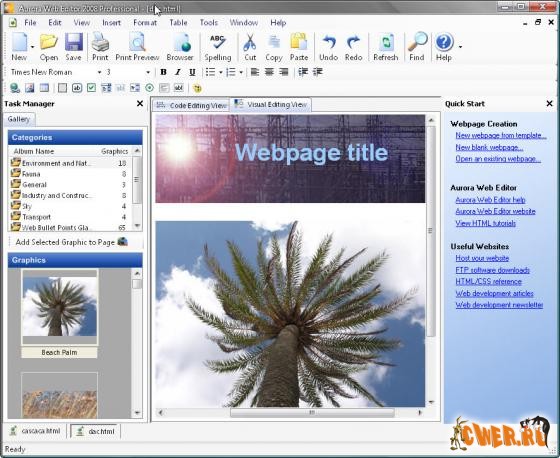The image size is (560, 458).
Task: Close the Task Manager panel
Action: pos(140,104)
